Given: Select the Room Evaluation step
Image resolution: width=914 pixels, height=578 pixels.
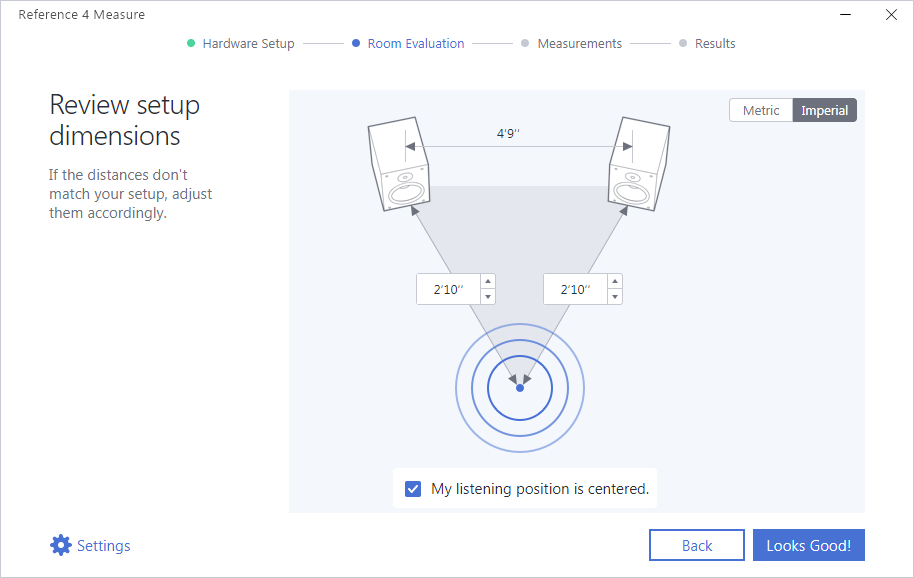Looking at the screenshot, I should point(415,44).
